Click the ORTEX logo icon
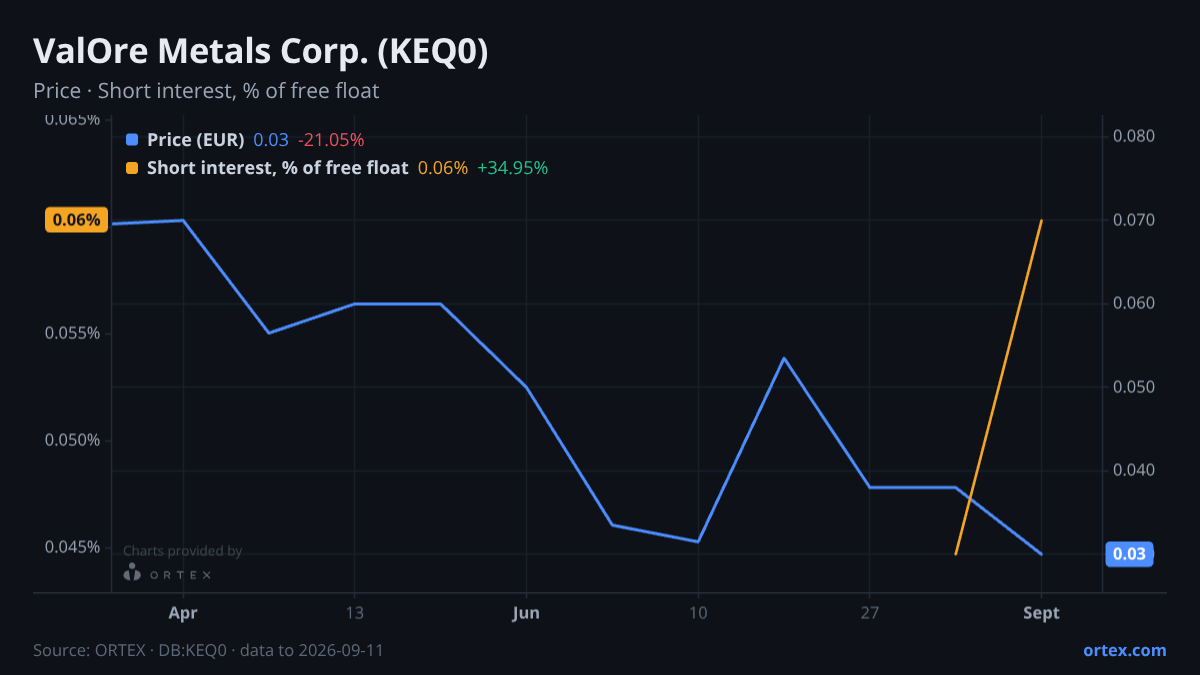 coord(132,573)
